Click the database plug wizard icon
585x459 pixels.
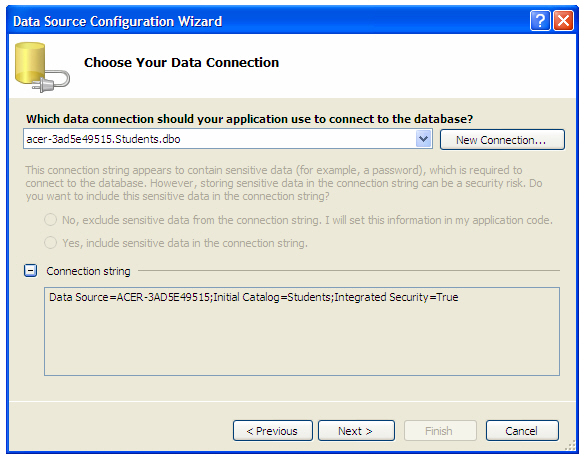42,67
